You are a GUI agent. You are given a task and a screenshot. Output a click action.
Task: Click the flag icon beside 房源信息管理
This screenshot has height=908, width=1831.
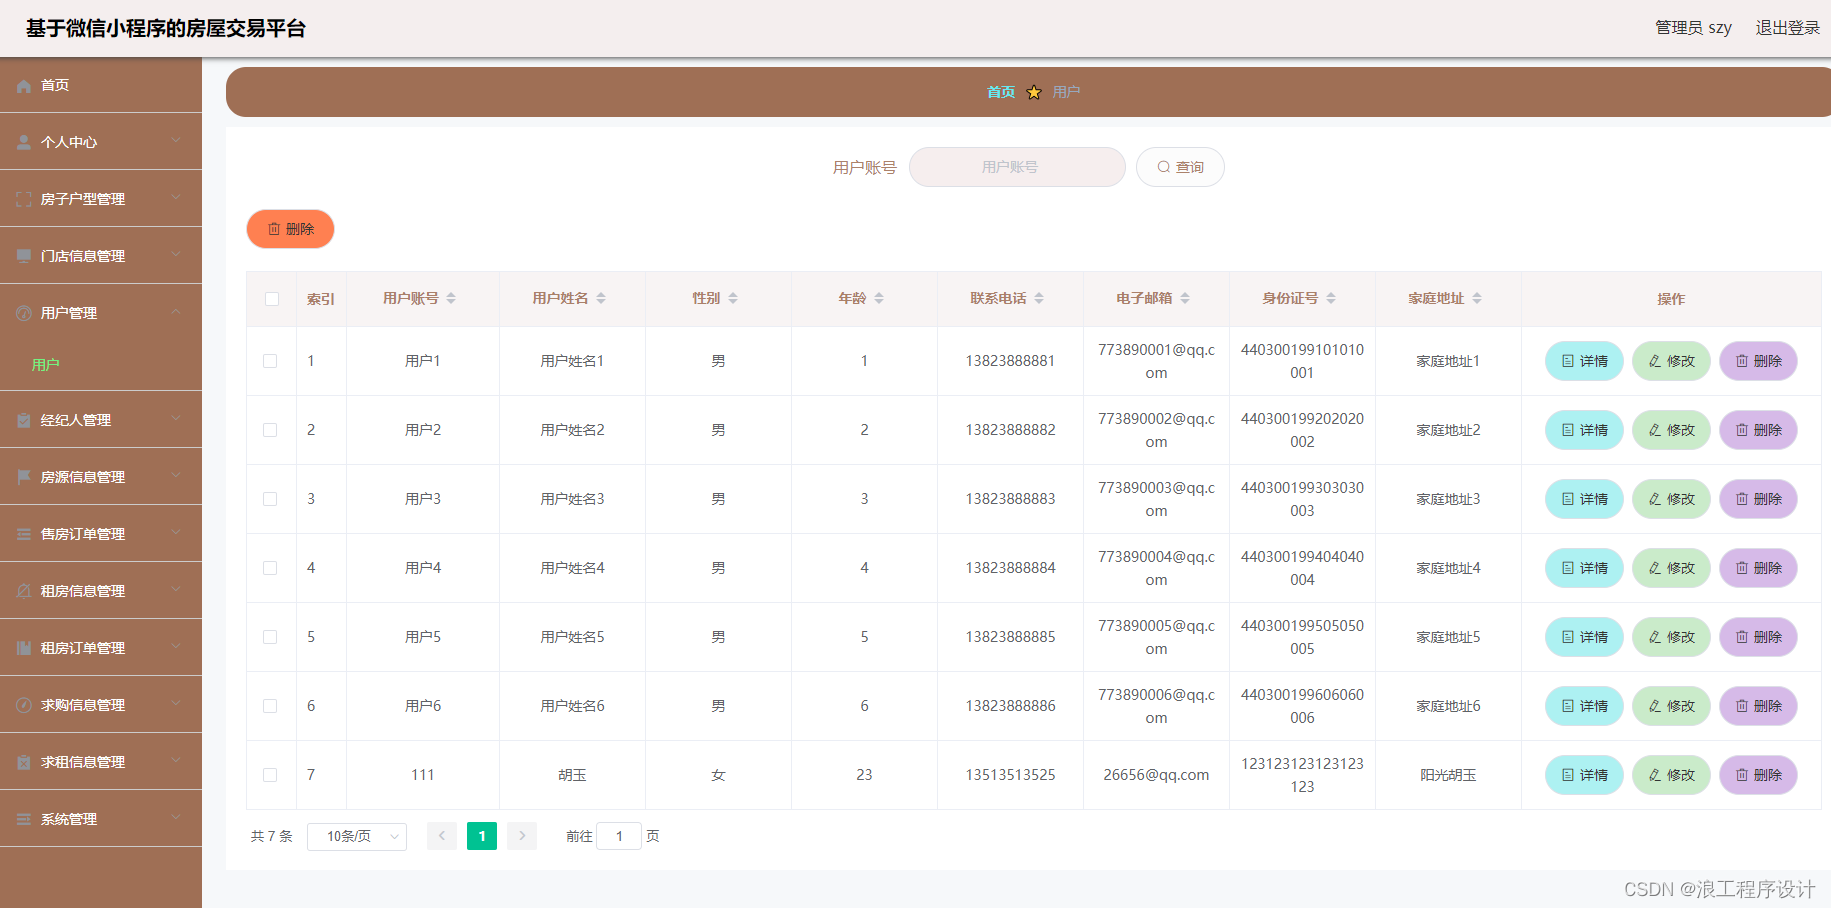[24, 478]
